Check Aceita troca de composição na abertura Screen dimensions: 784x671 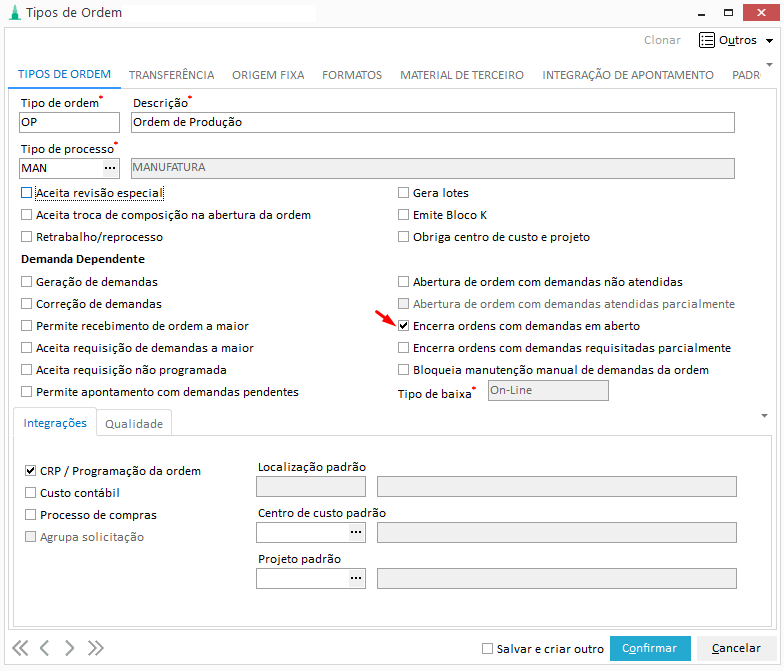[26, 215]
